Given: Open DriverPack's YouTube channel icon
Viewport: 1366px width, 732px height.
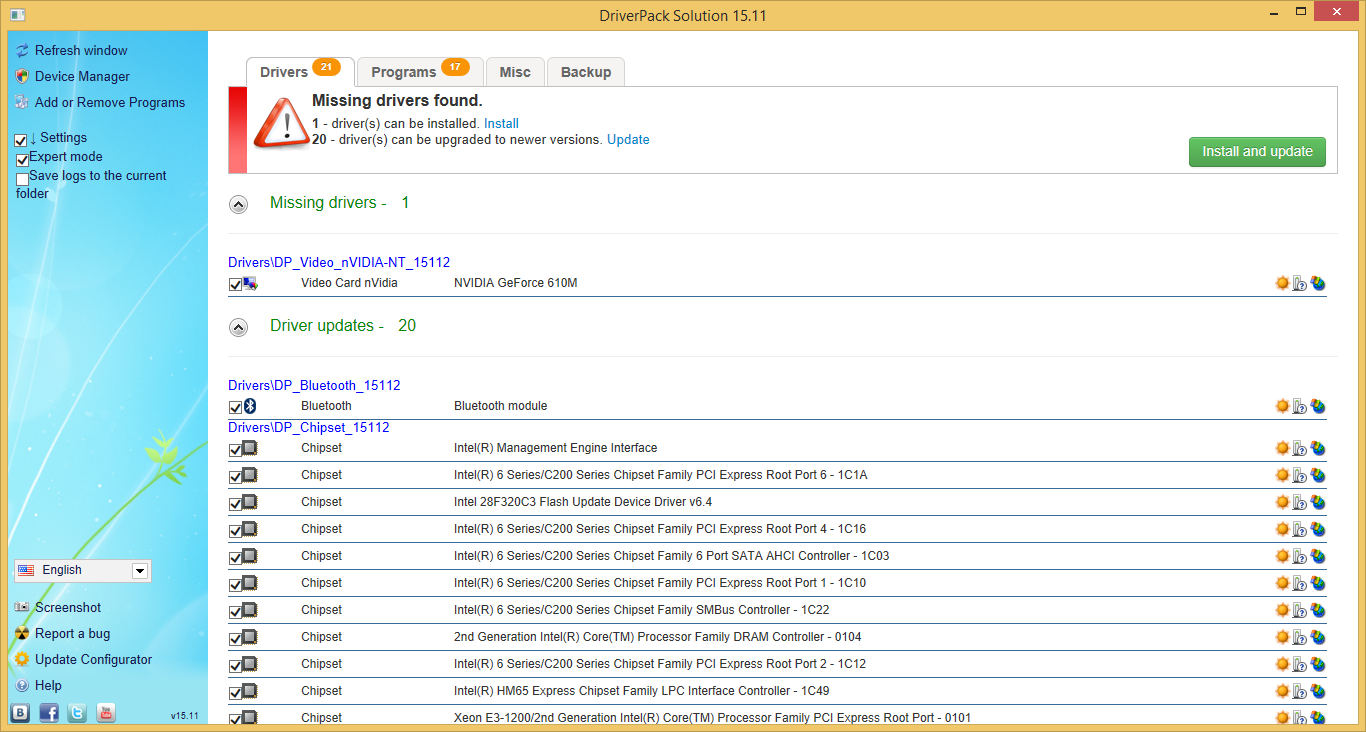Looking at the screenshot, I should pyautogui.click(x=105, y=712).
